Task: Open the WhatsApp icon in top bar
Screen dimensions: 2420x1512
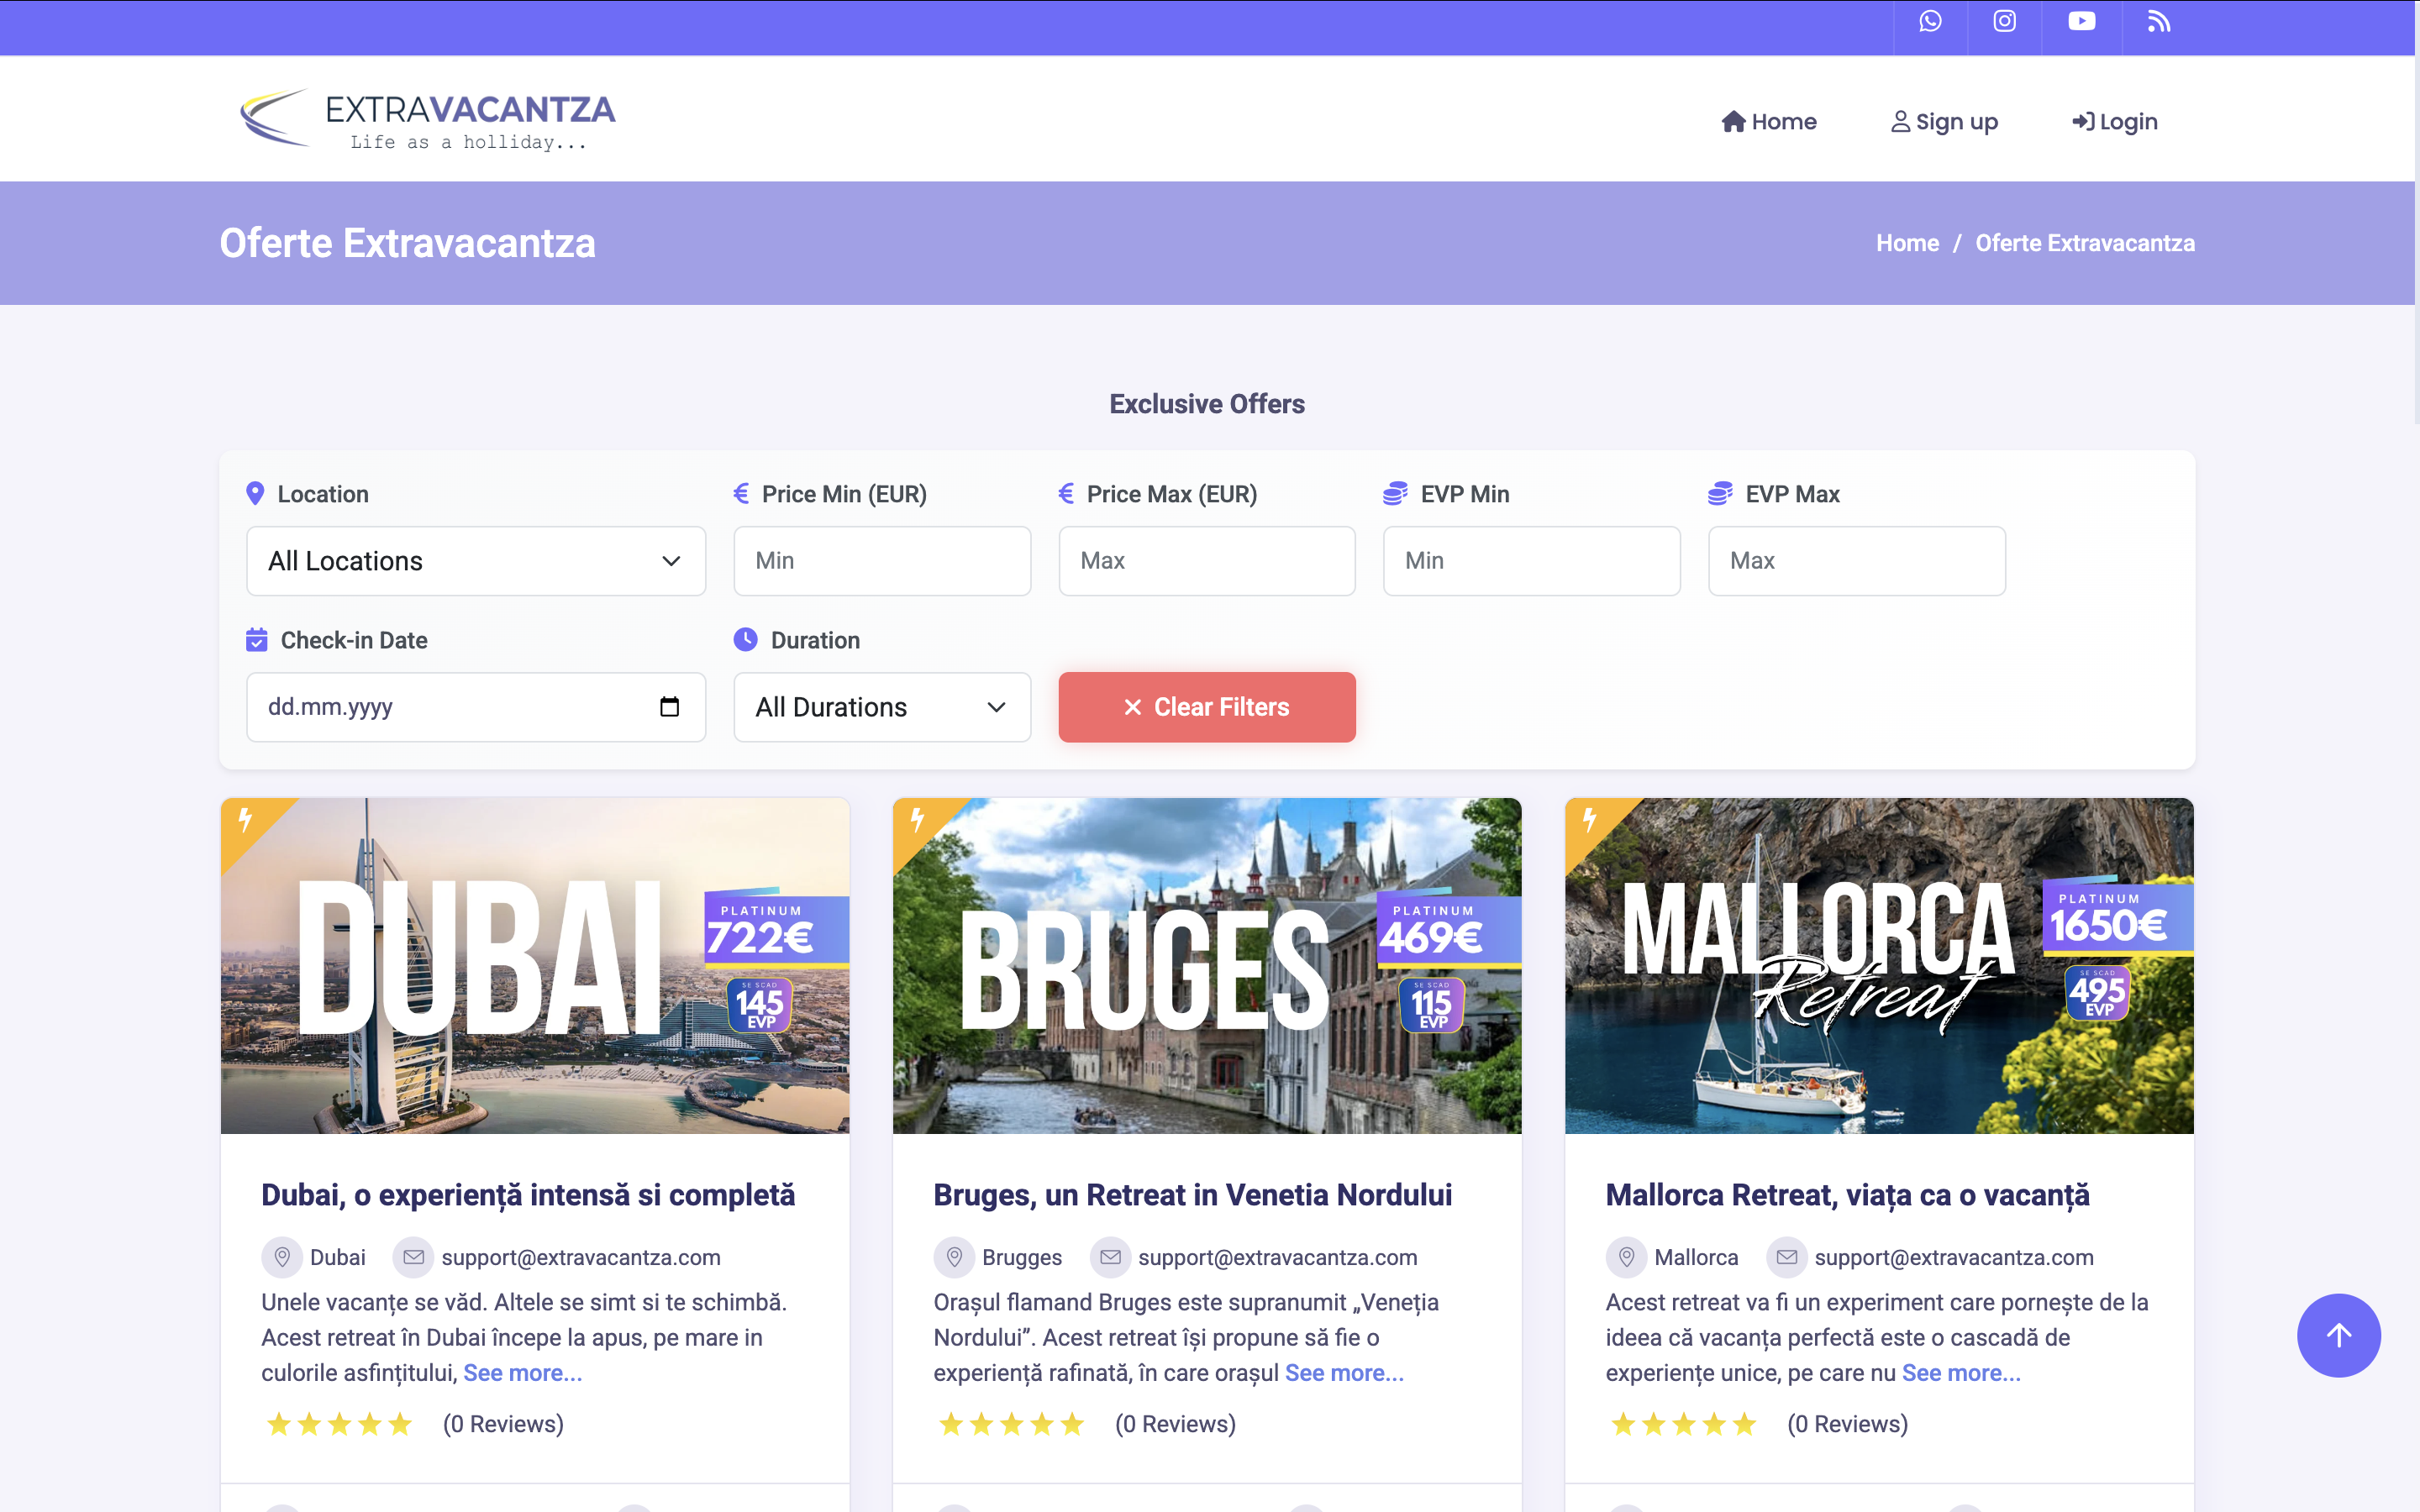Action: coord(1930,22)
